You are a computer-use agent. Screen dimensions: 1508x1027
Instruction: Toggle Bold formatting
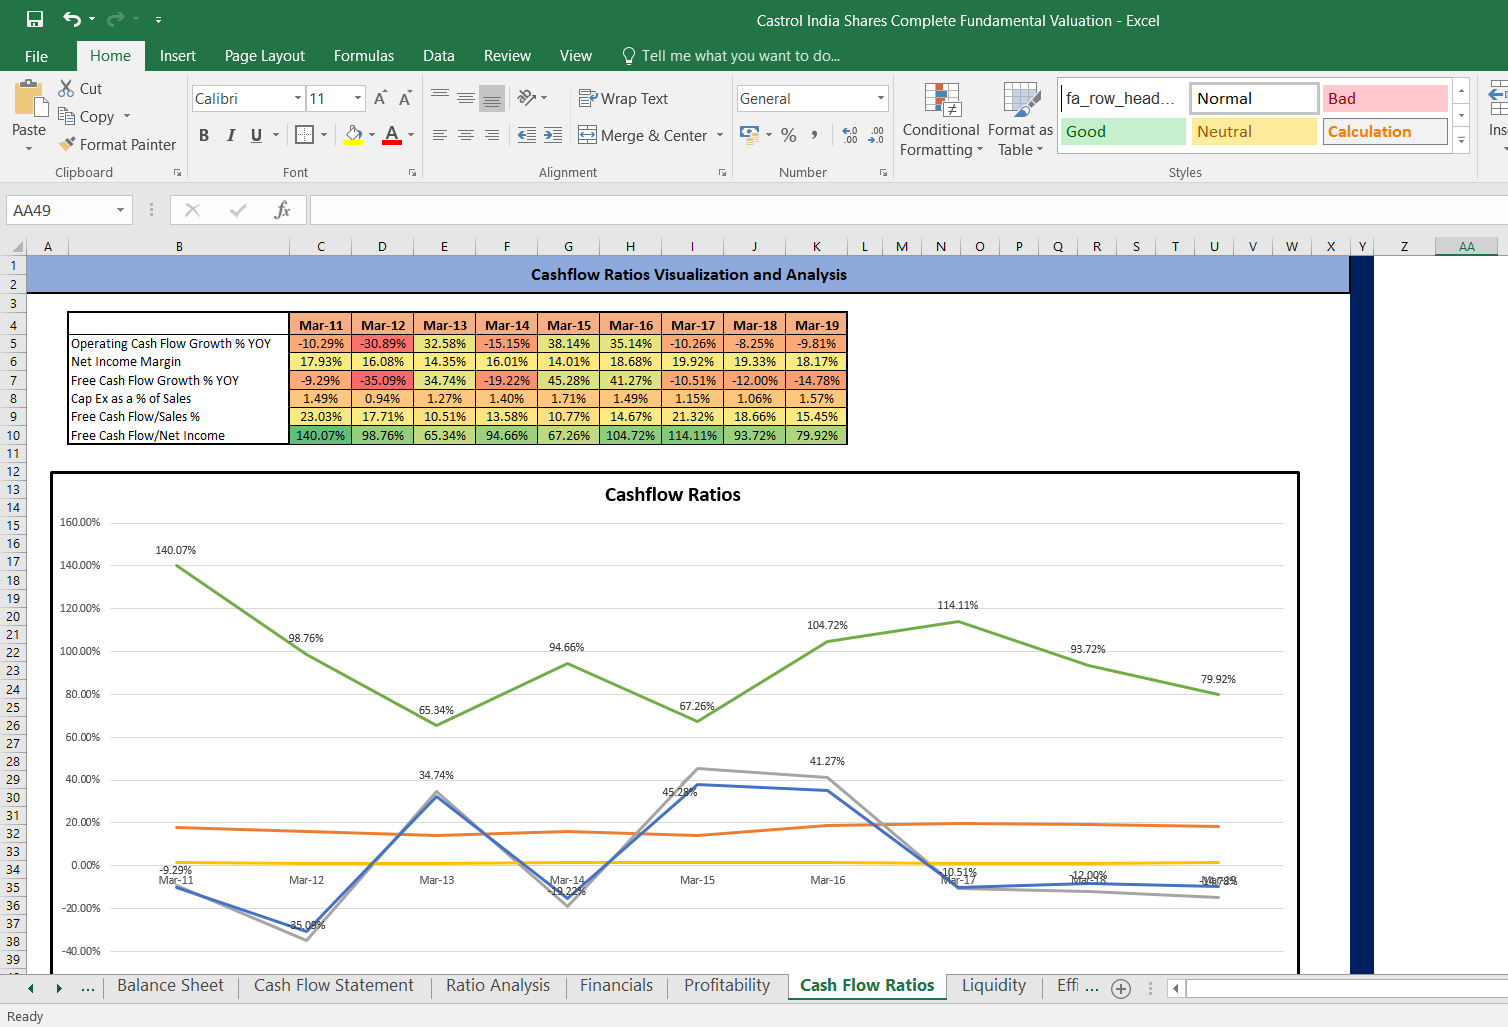tap(204, 135)
